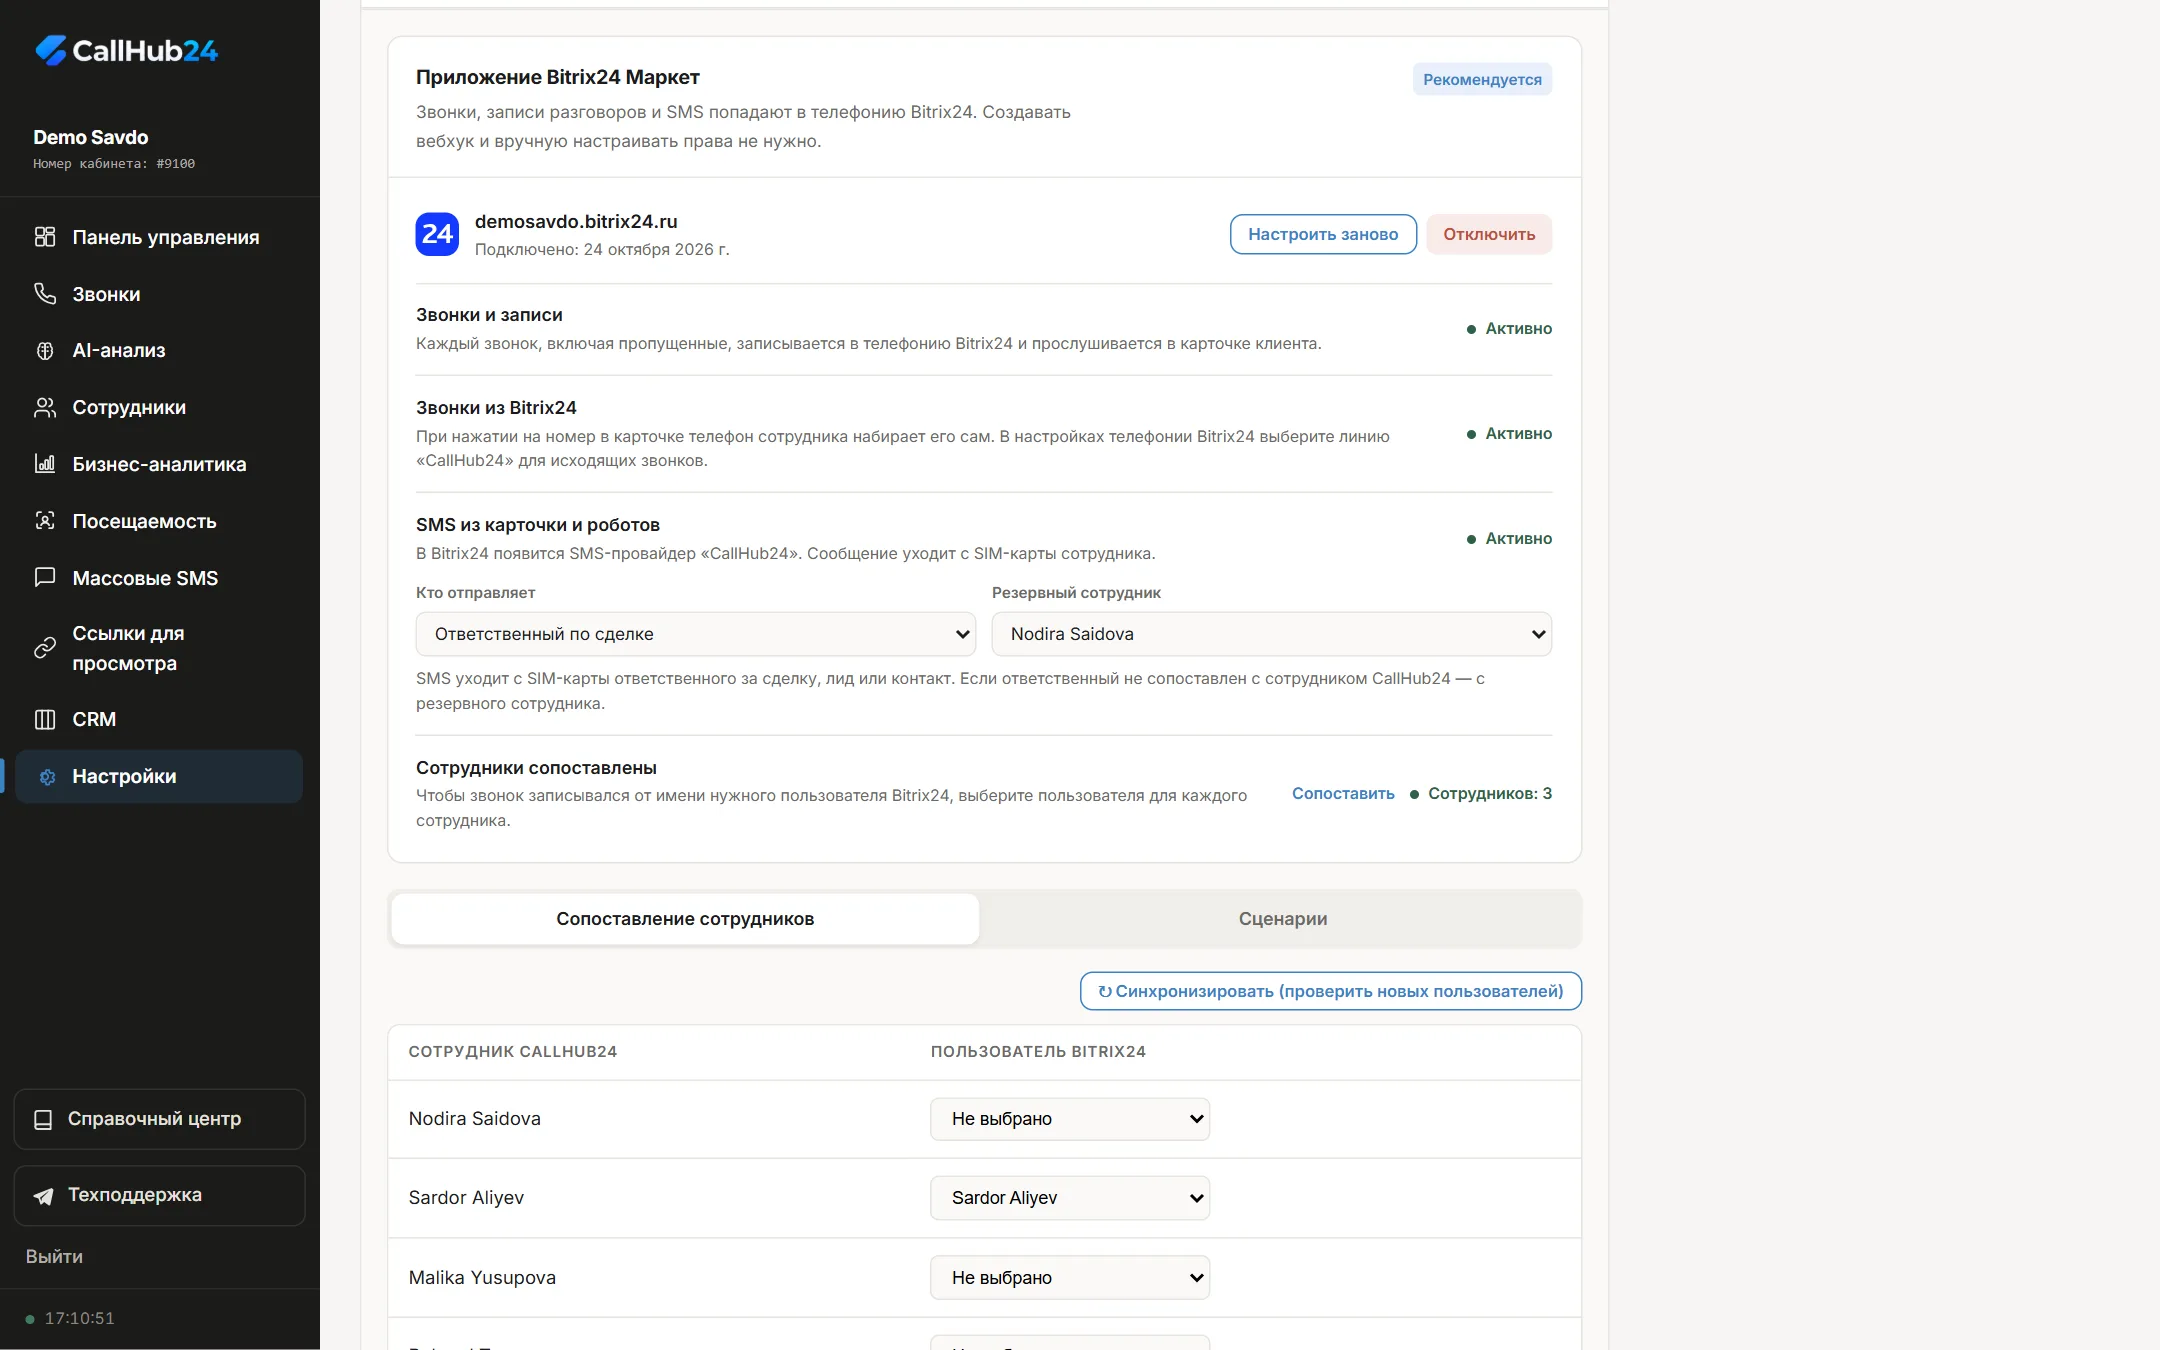Open the Справочный центр book icon

point(43,1119)
